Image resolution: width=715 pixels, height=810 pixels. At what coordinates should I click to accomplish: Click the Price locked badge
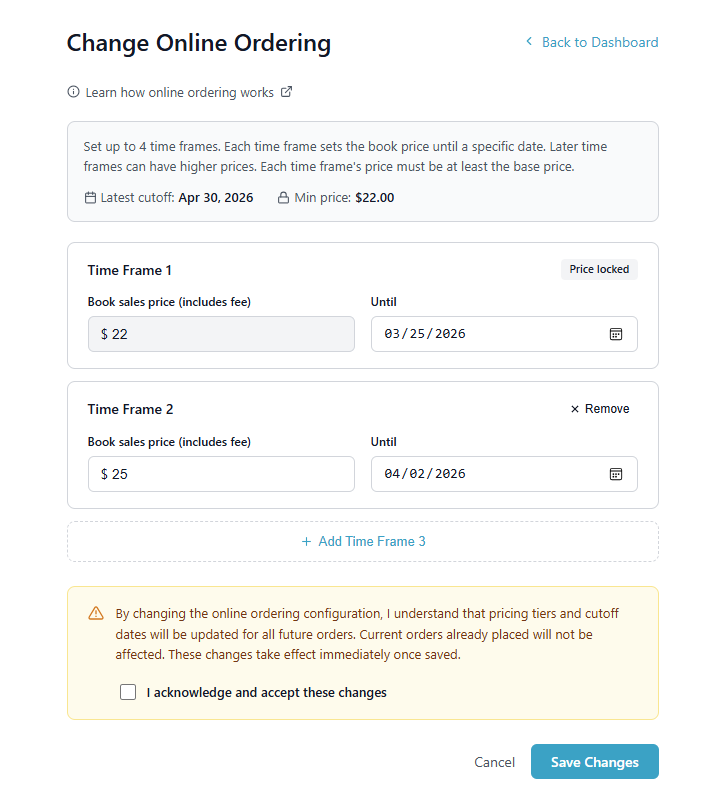point(599,269)
